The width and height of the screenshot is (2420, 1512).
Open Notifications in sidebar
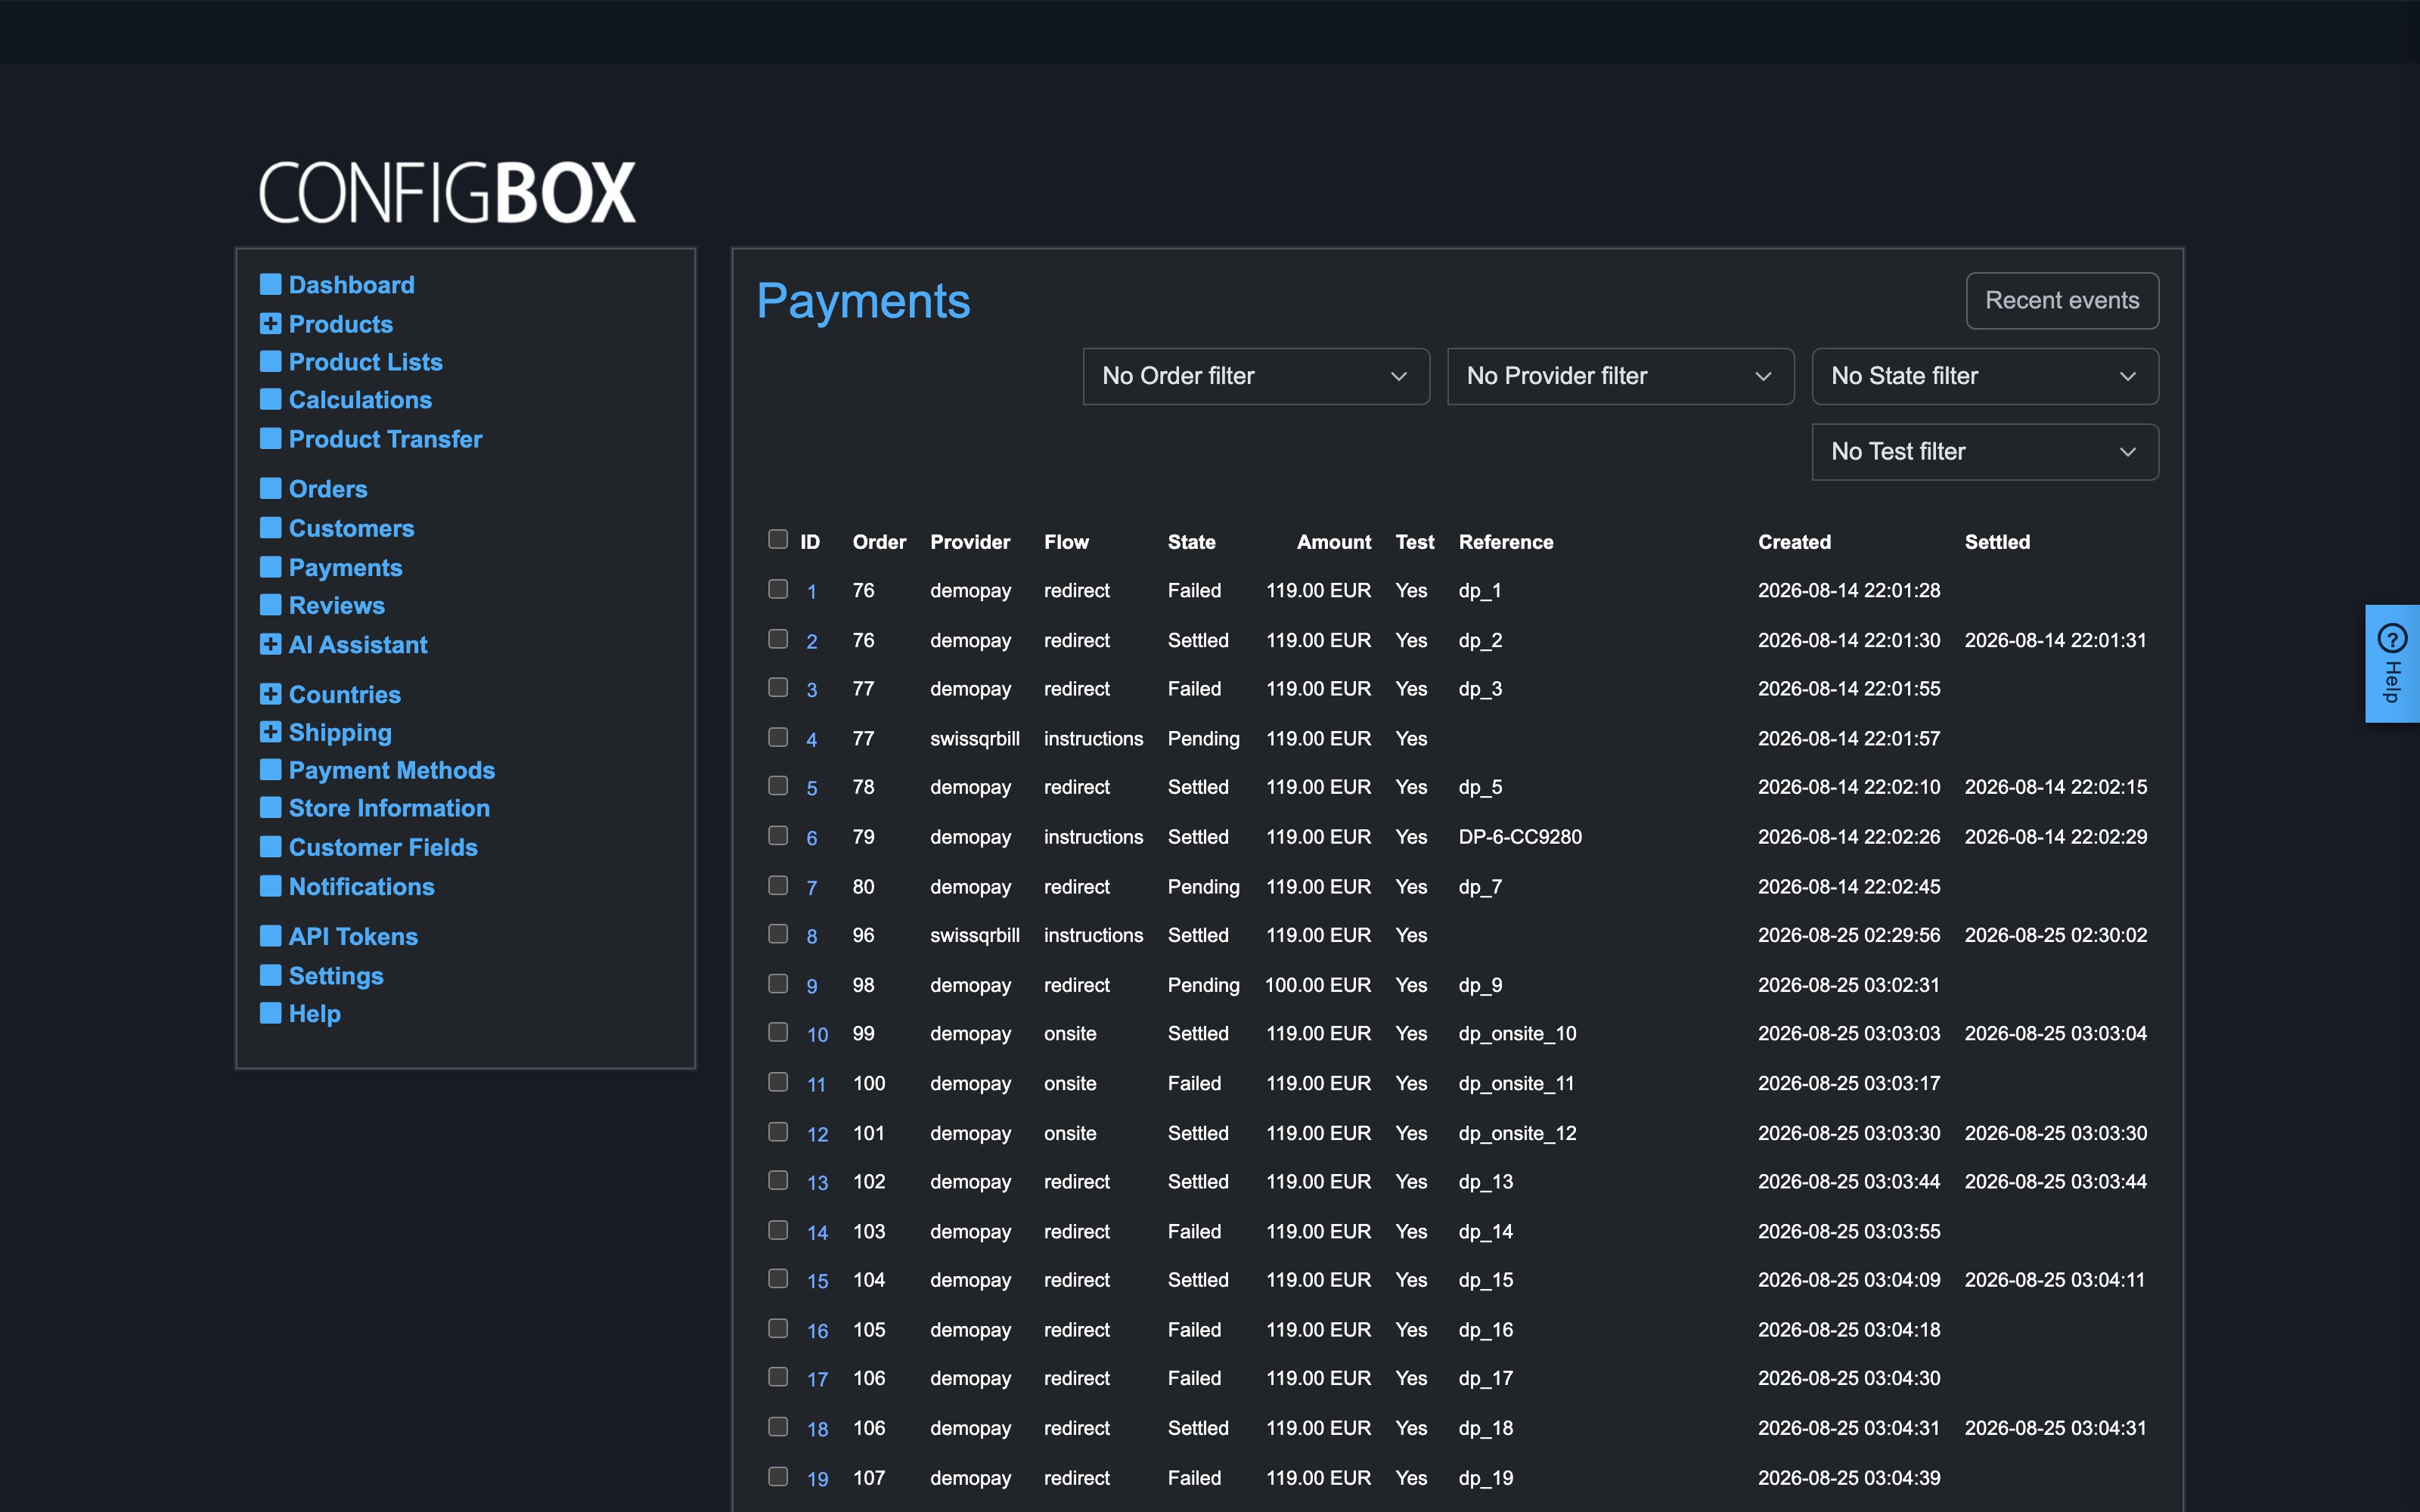(361, 887)
